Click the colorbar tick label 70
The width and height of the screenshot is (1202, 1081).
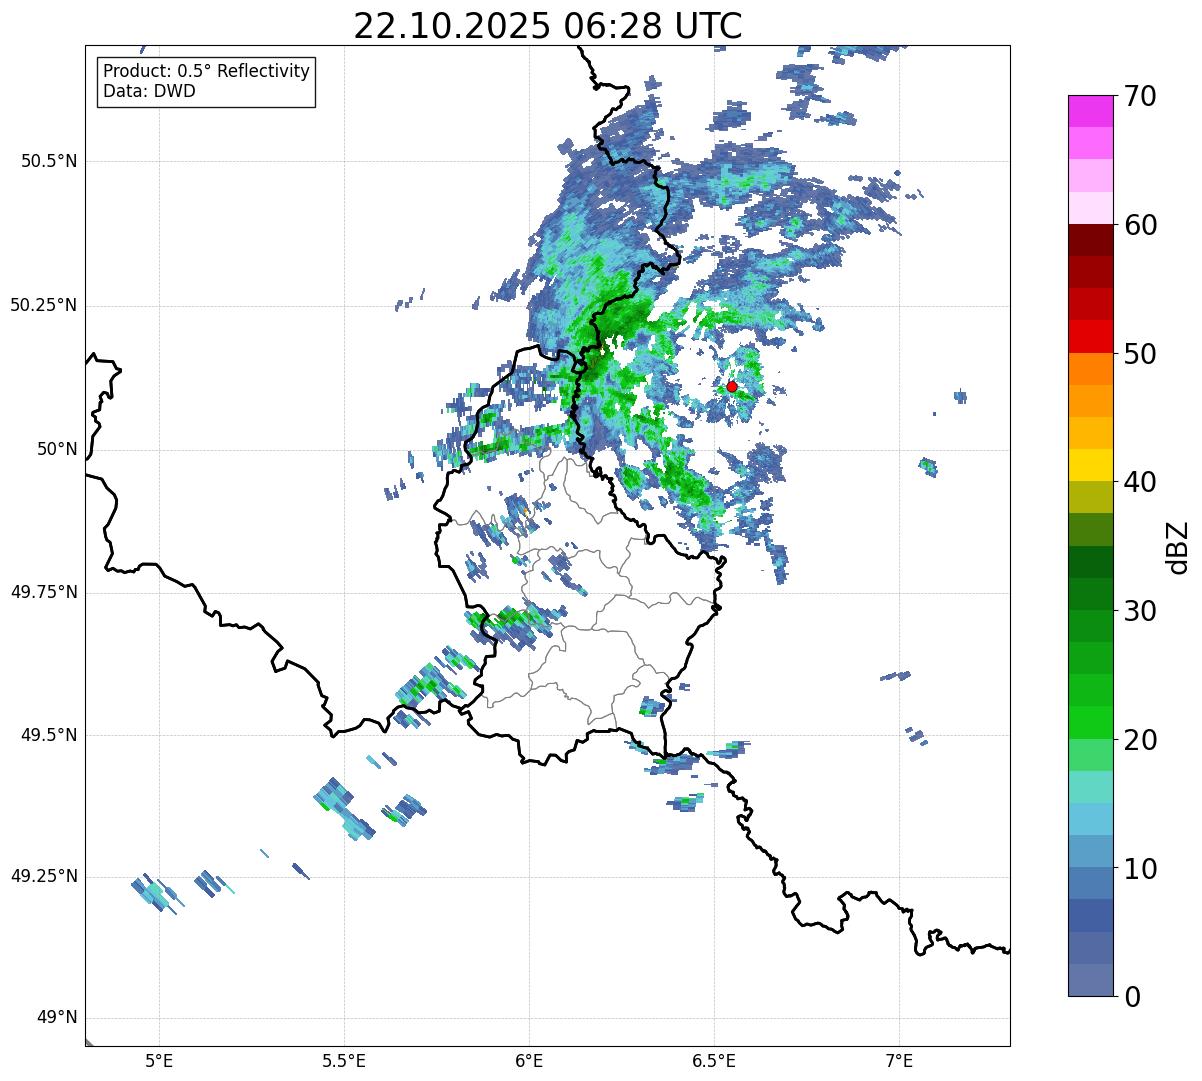tap(1140, 96)
